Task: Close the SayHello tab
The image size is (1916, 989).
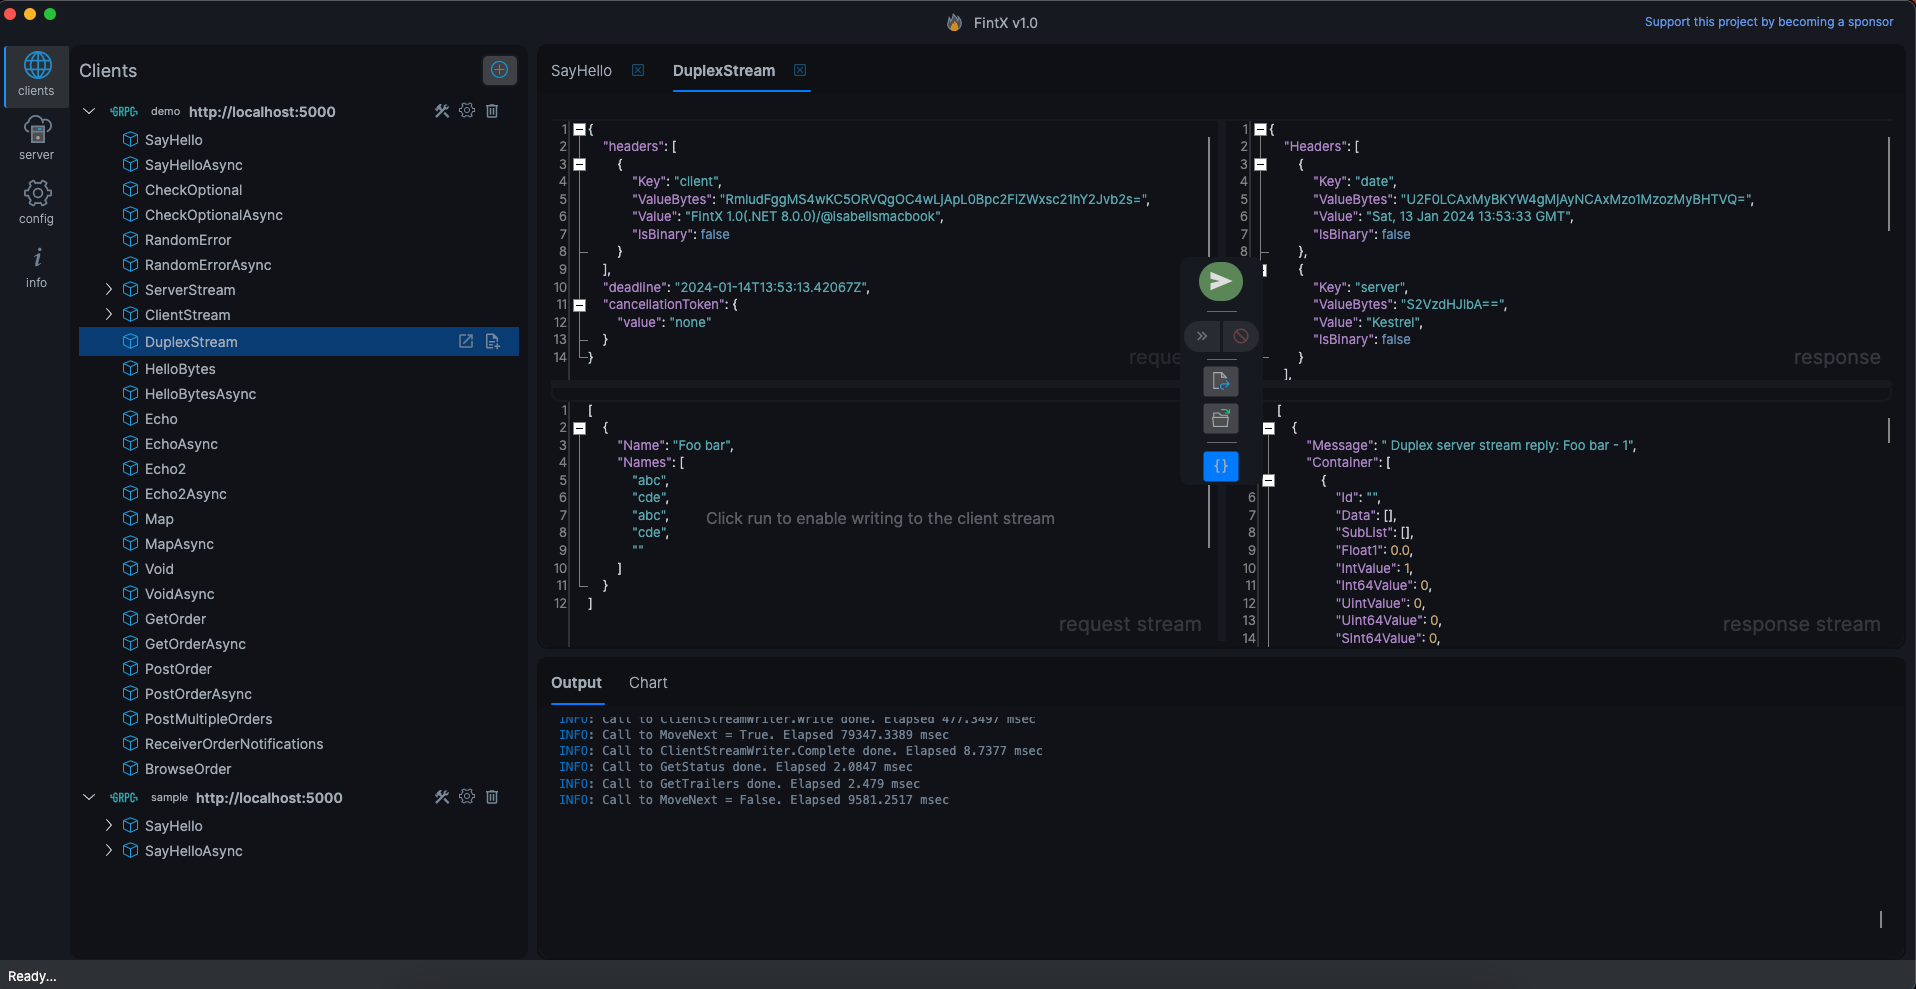Action: pyautogui.click(x=638, y=70)
